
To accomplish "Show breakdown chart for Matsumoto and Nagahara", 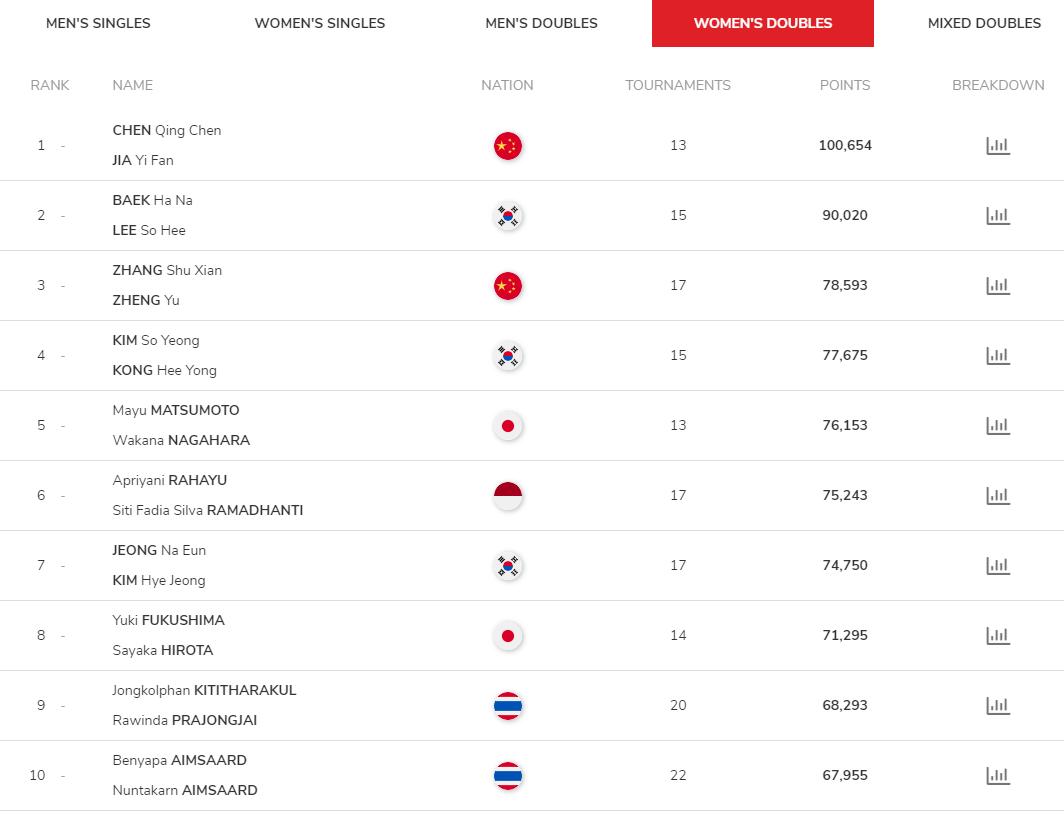I will (x=998, y=425).
